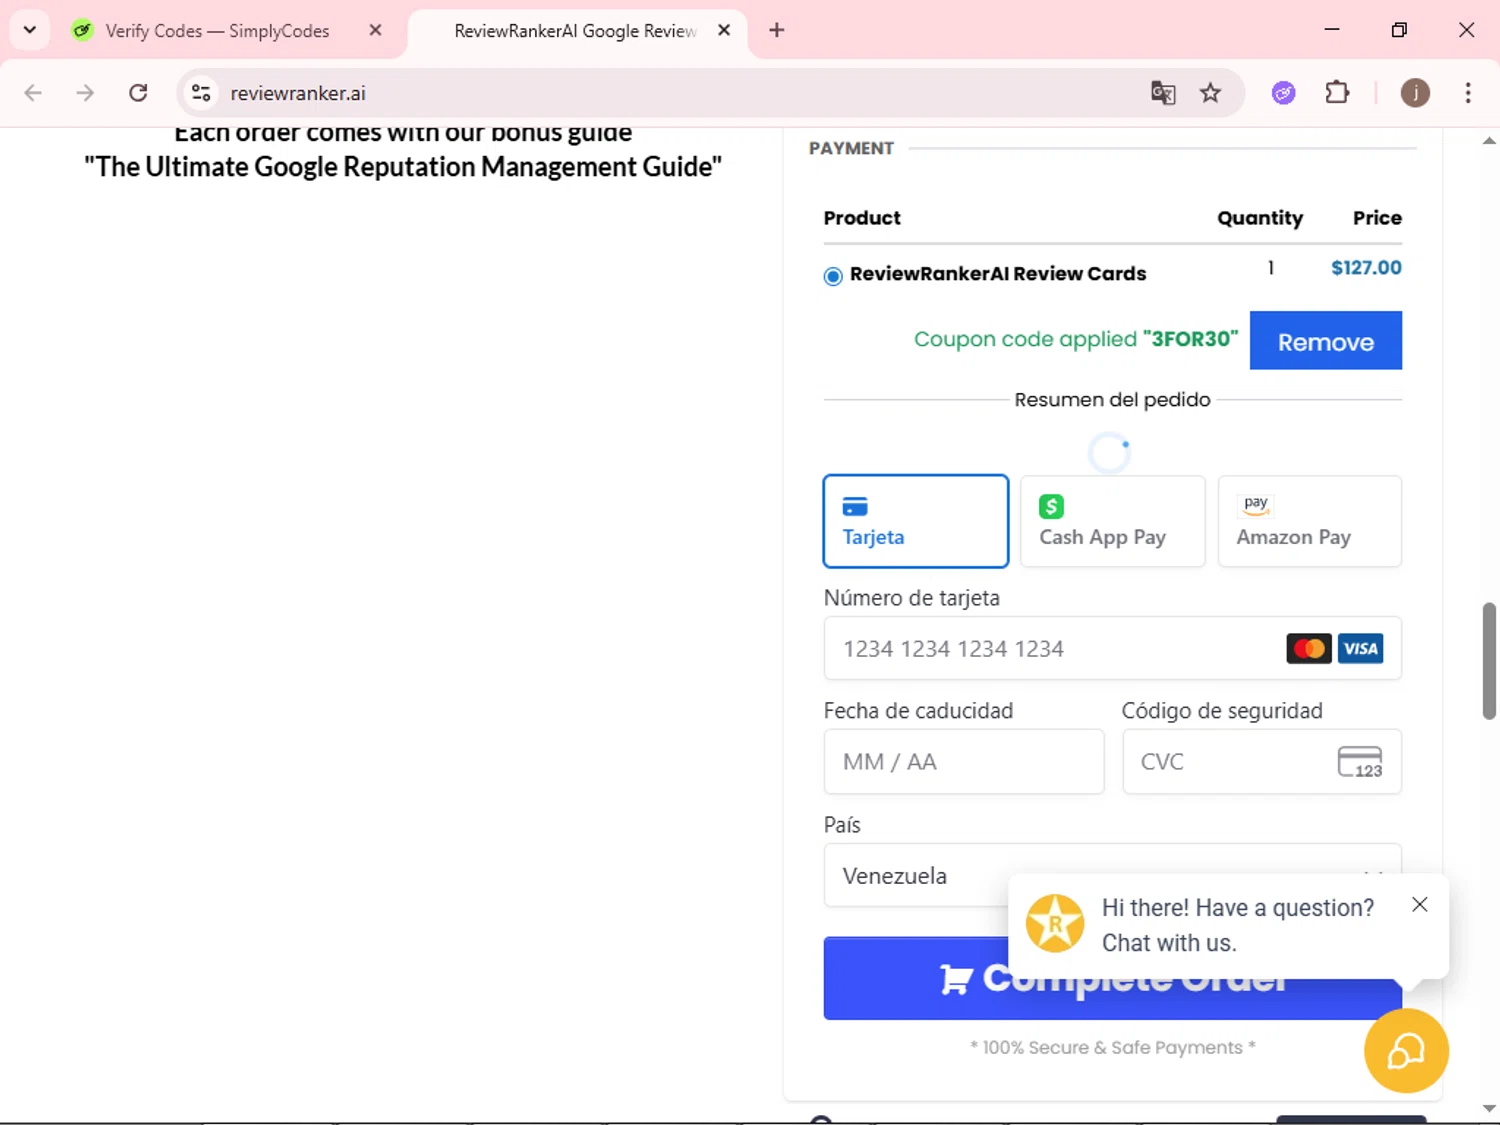
Task: Click the VISA logo in card field
Action: [1360, 649]
